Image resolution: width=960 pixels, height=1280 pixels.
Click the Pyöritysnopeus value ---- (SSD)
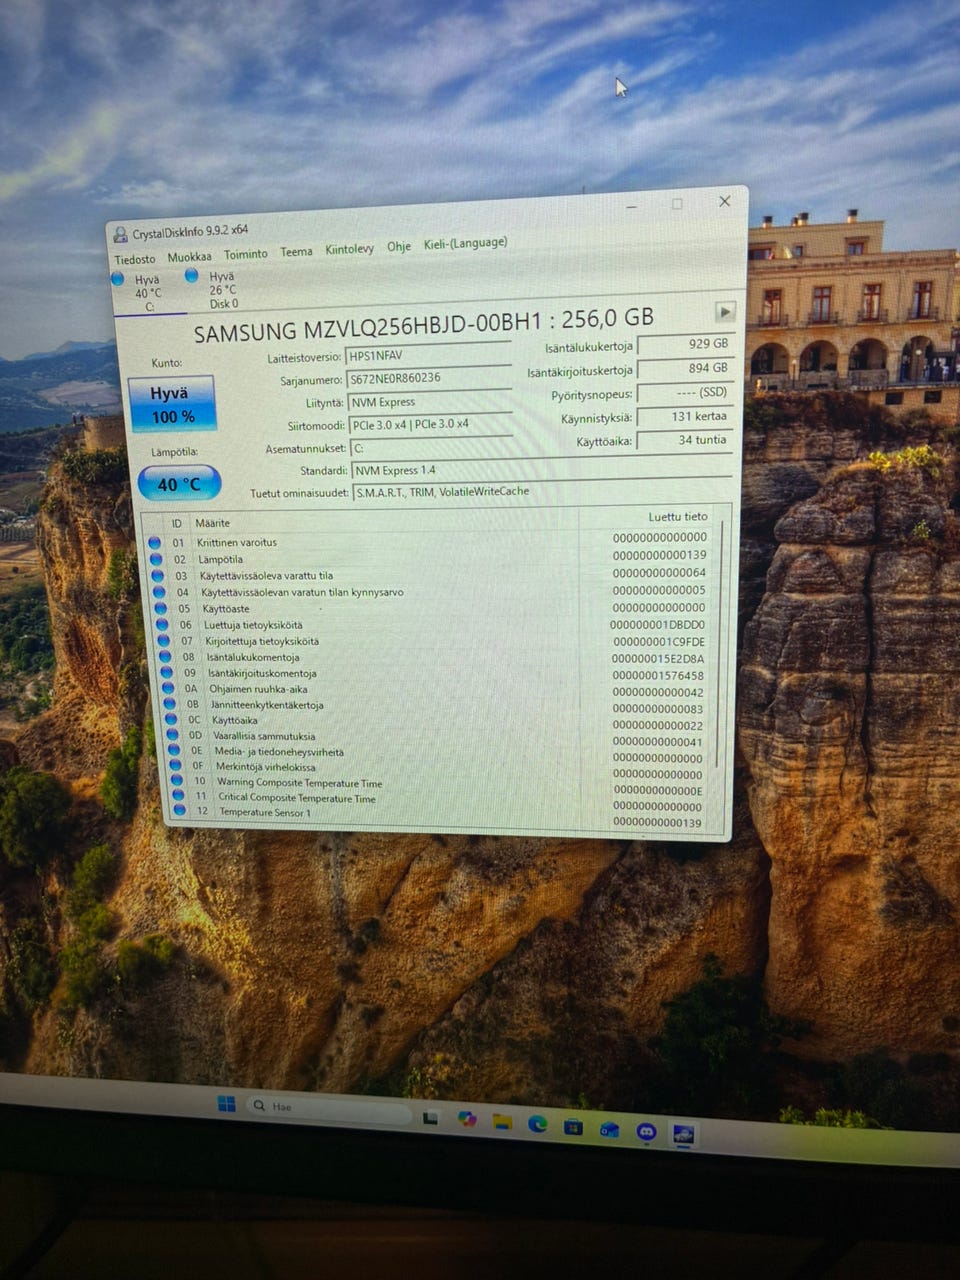(685, 392)
